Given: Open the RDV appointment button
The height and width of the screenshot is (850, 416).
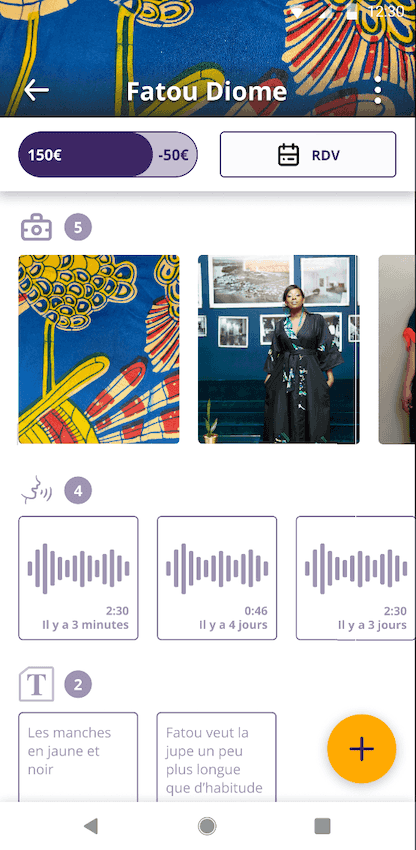Looking at the screenshot, I should [308, 154].
